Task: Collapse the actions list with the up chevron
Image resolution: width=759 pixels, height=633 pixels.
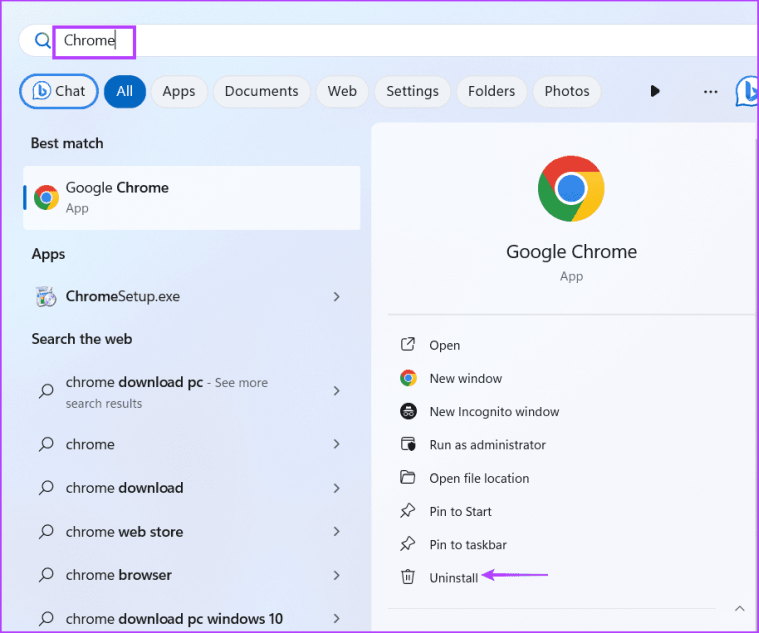Action: (739, 608)
